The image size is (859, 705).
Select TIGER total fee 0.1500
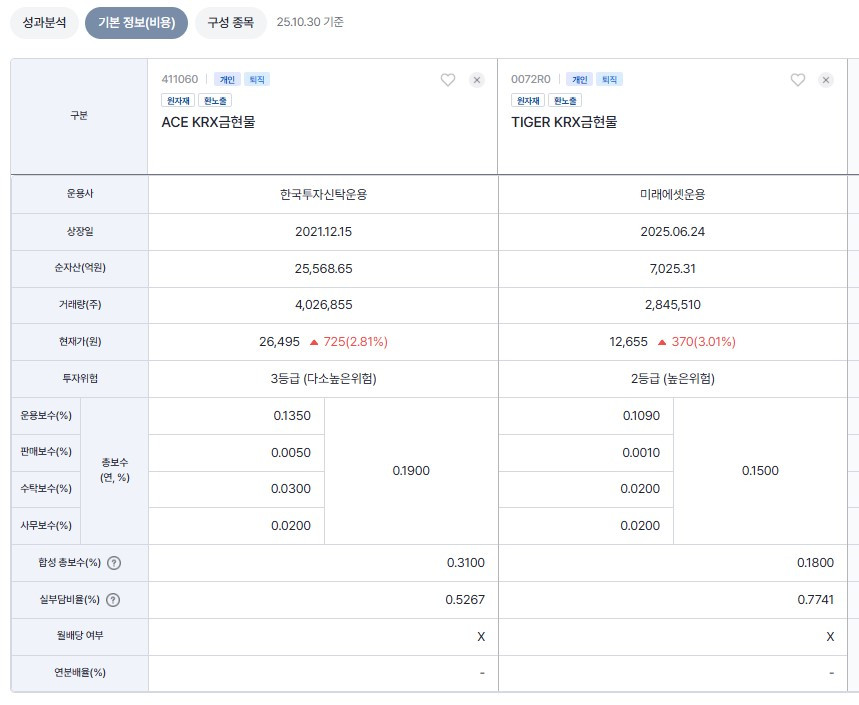tap(760, 471)
